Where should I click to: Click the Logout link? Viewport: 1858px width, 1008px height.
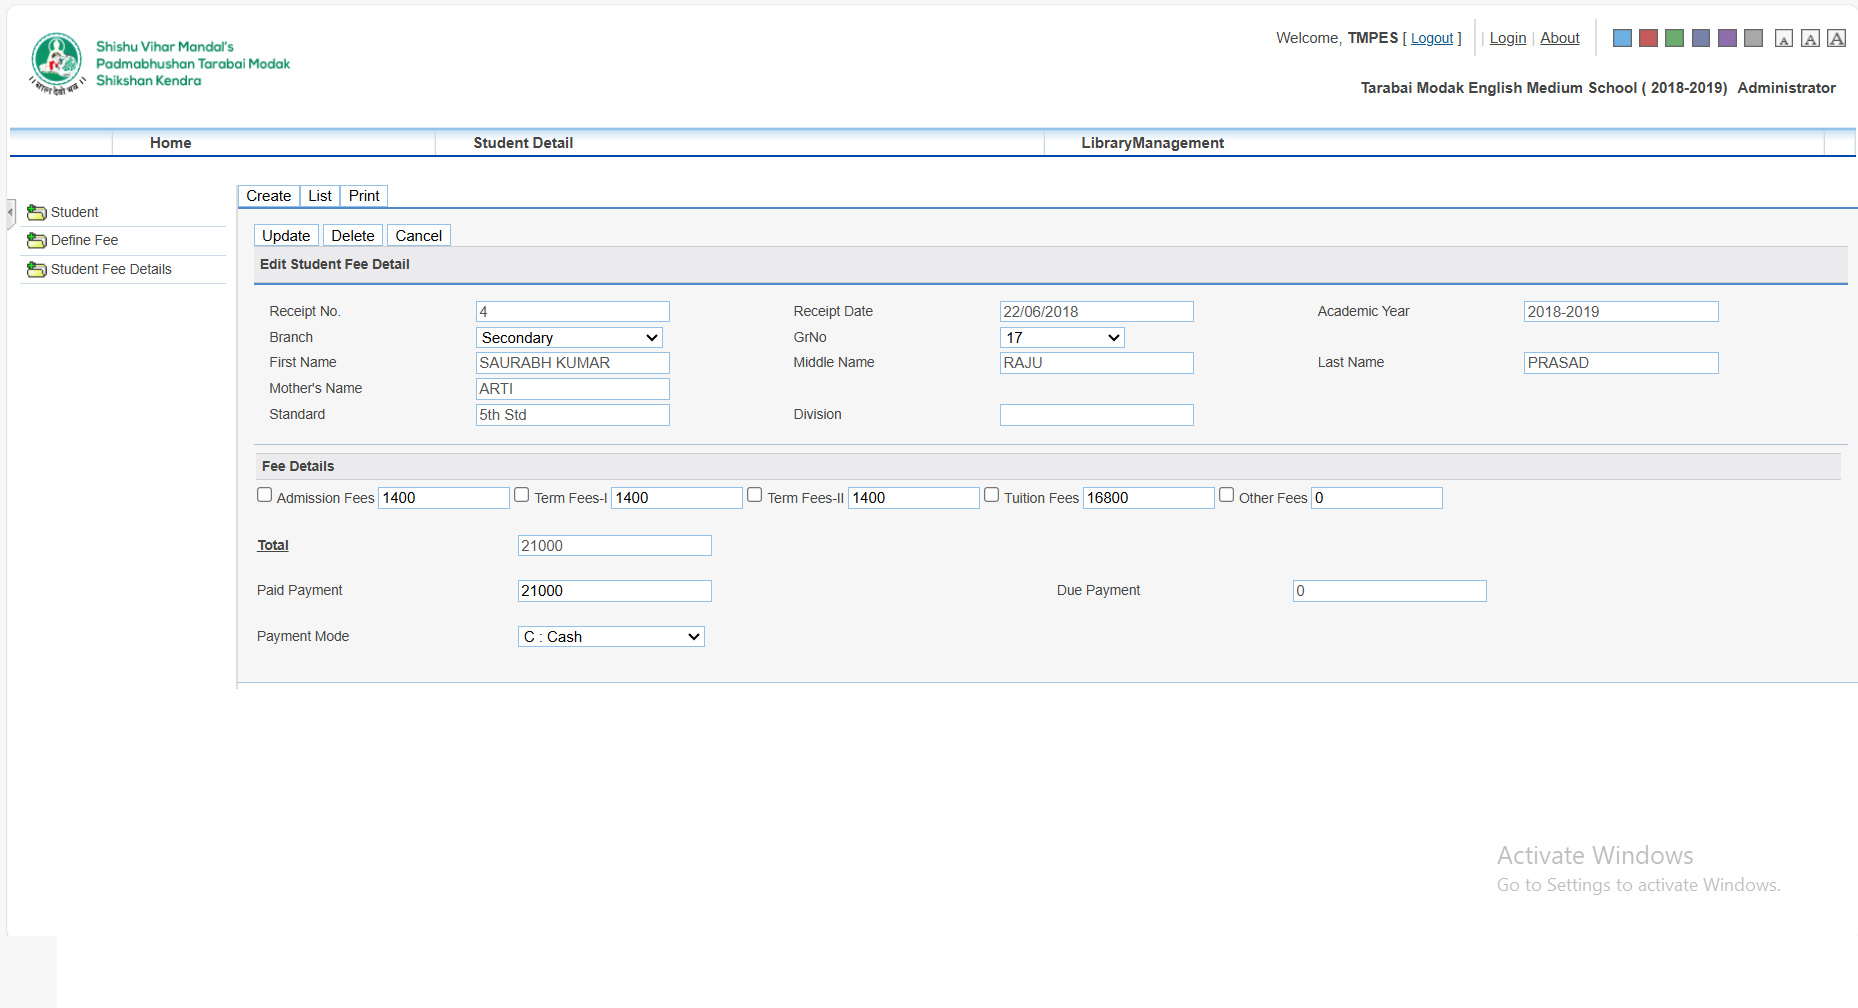tap(1432, 38)
